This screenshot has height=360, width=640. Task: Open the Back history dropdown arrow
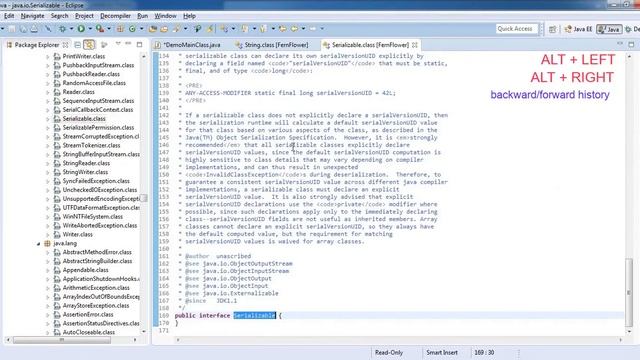[x=303, y=29]
